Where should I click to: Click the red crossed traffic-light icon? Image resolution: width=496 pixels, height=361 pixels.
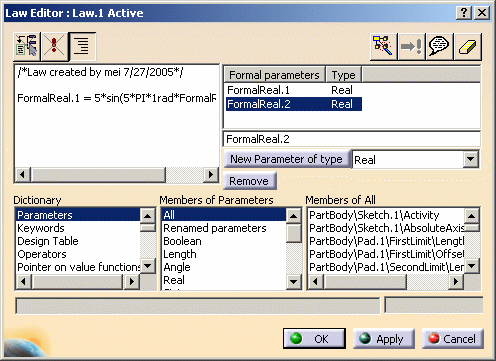54,46
